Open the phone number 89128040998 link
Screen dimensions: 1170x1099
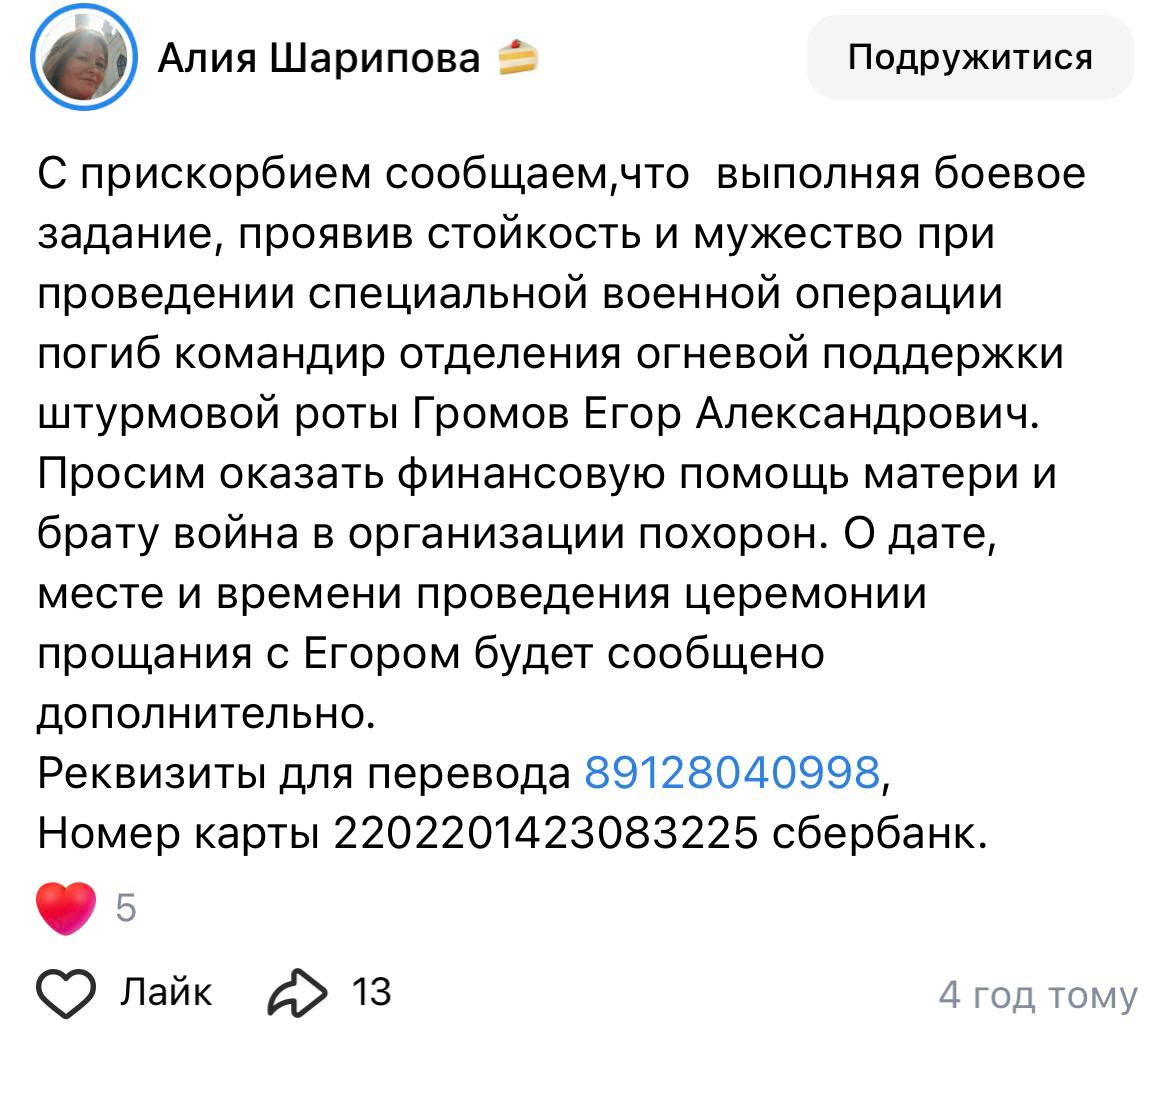[731, 773]
